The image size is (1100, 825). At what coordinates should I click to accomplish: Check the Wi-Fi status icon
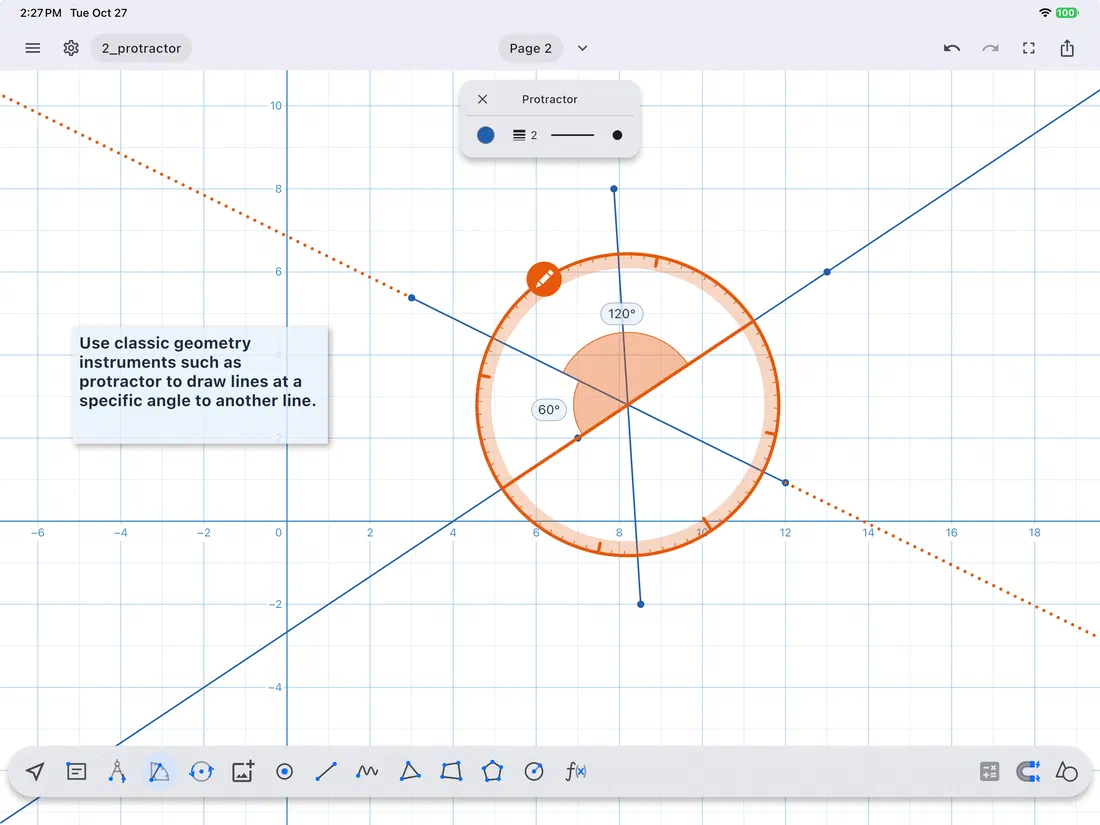[1045, 13]
